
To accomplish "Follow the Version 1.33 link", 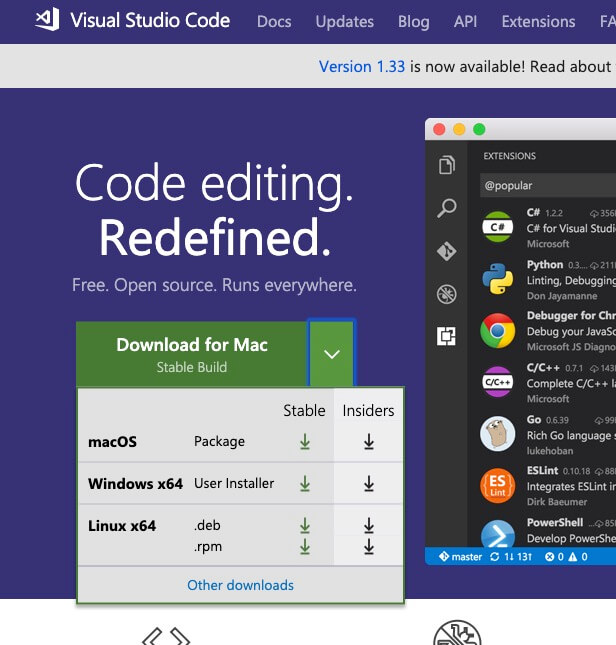I will tap(362, 66).
